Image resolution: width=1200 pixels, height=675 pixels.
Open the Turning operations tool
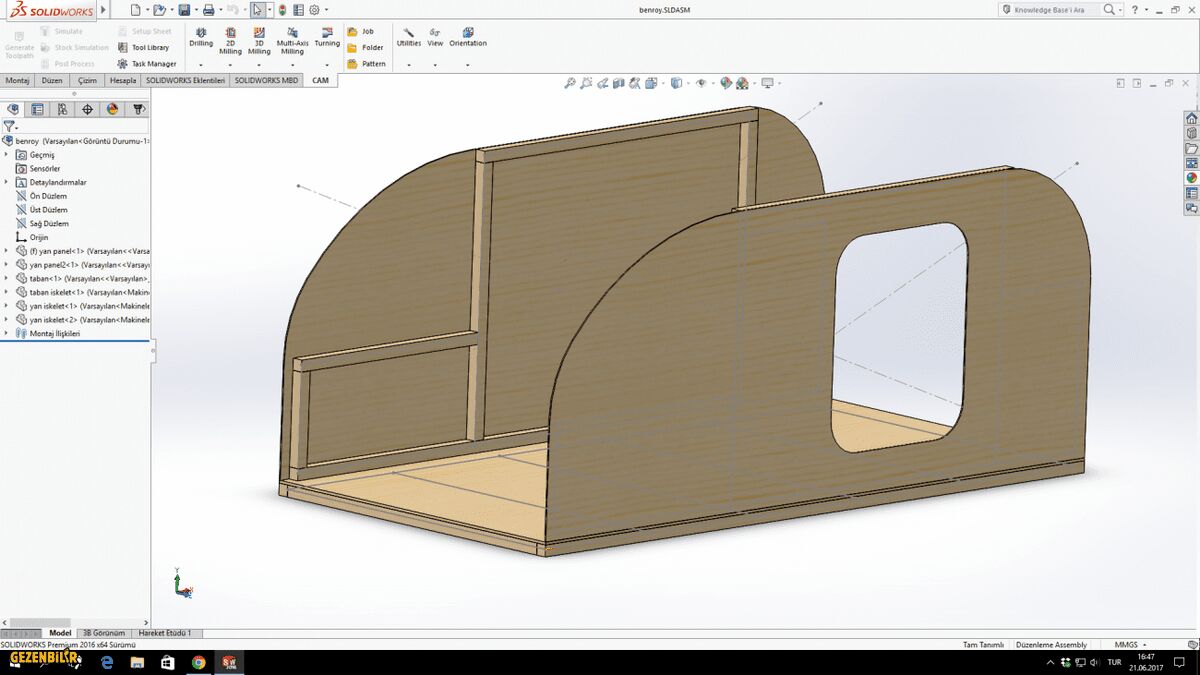click(327, 38)
